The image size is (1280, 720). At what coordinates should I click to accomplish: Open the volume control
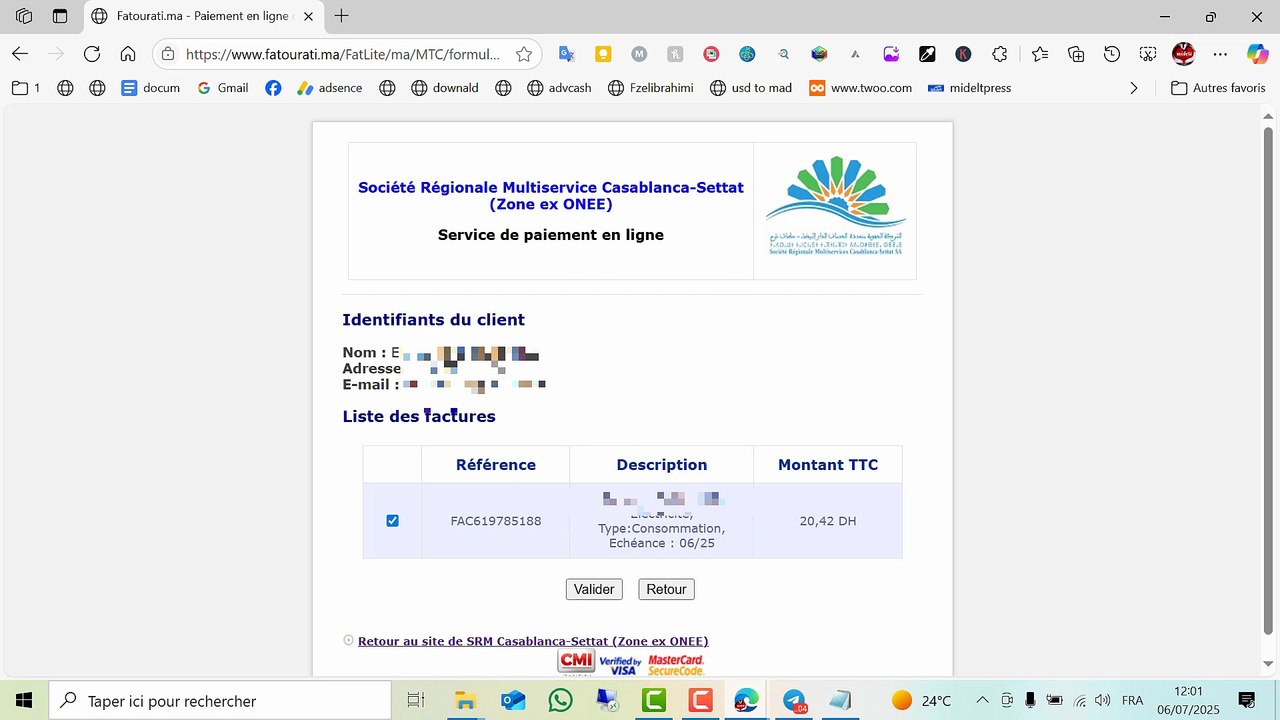point(1103,700)
